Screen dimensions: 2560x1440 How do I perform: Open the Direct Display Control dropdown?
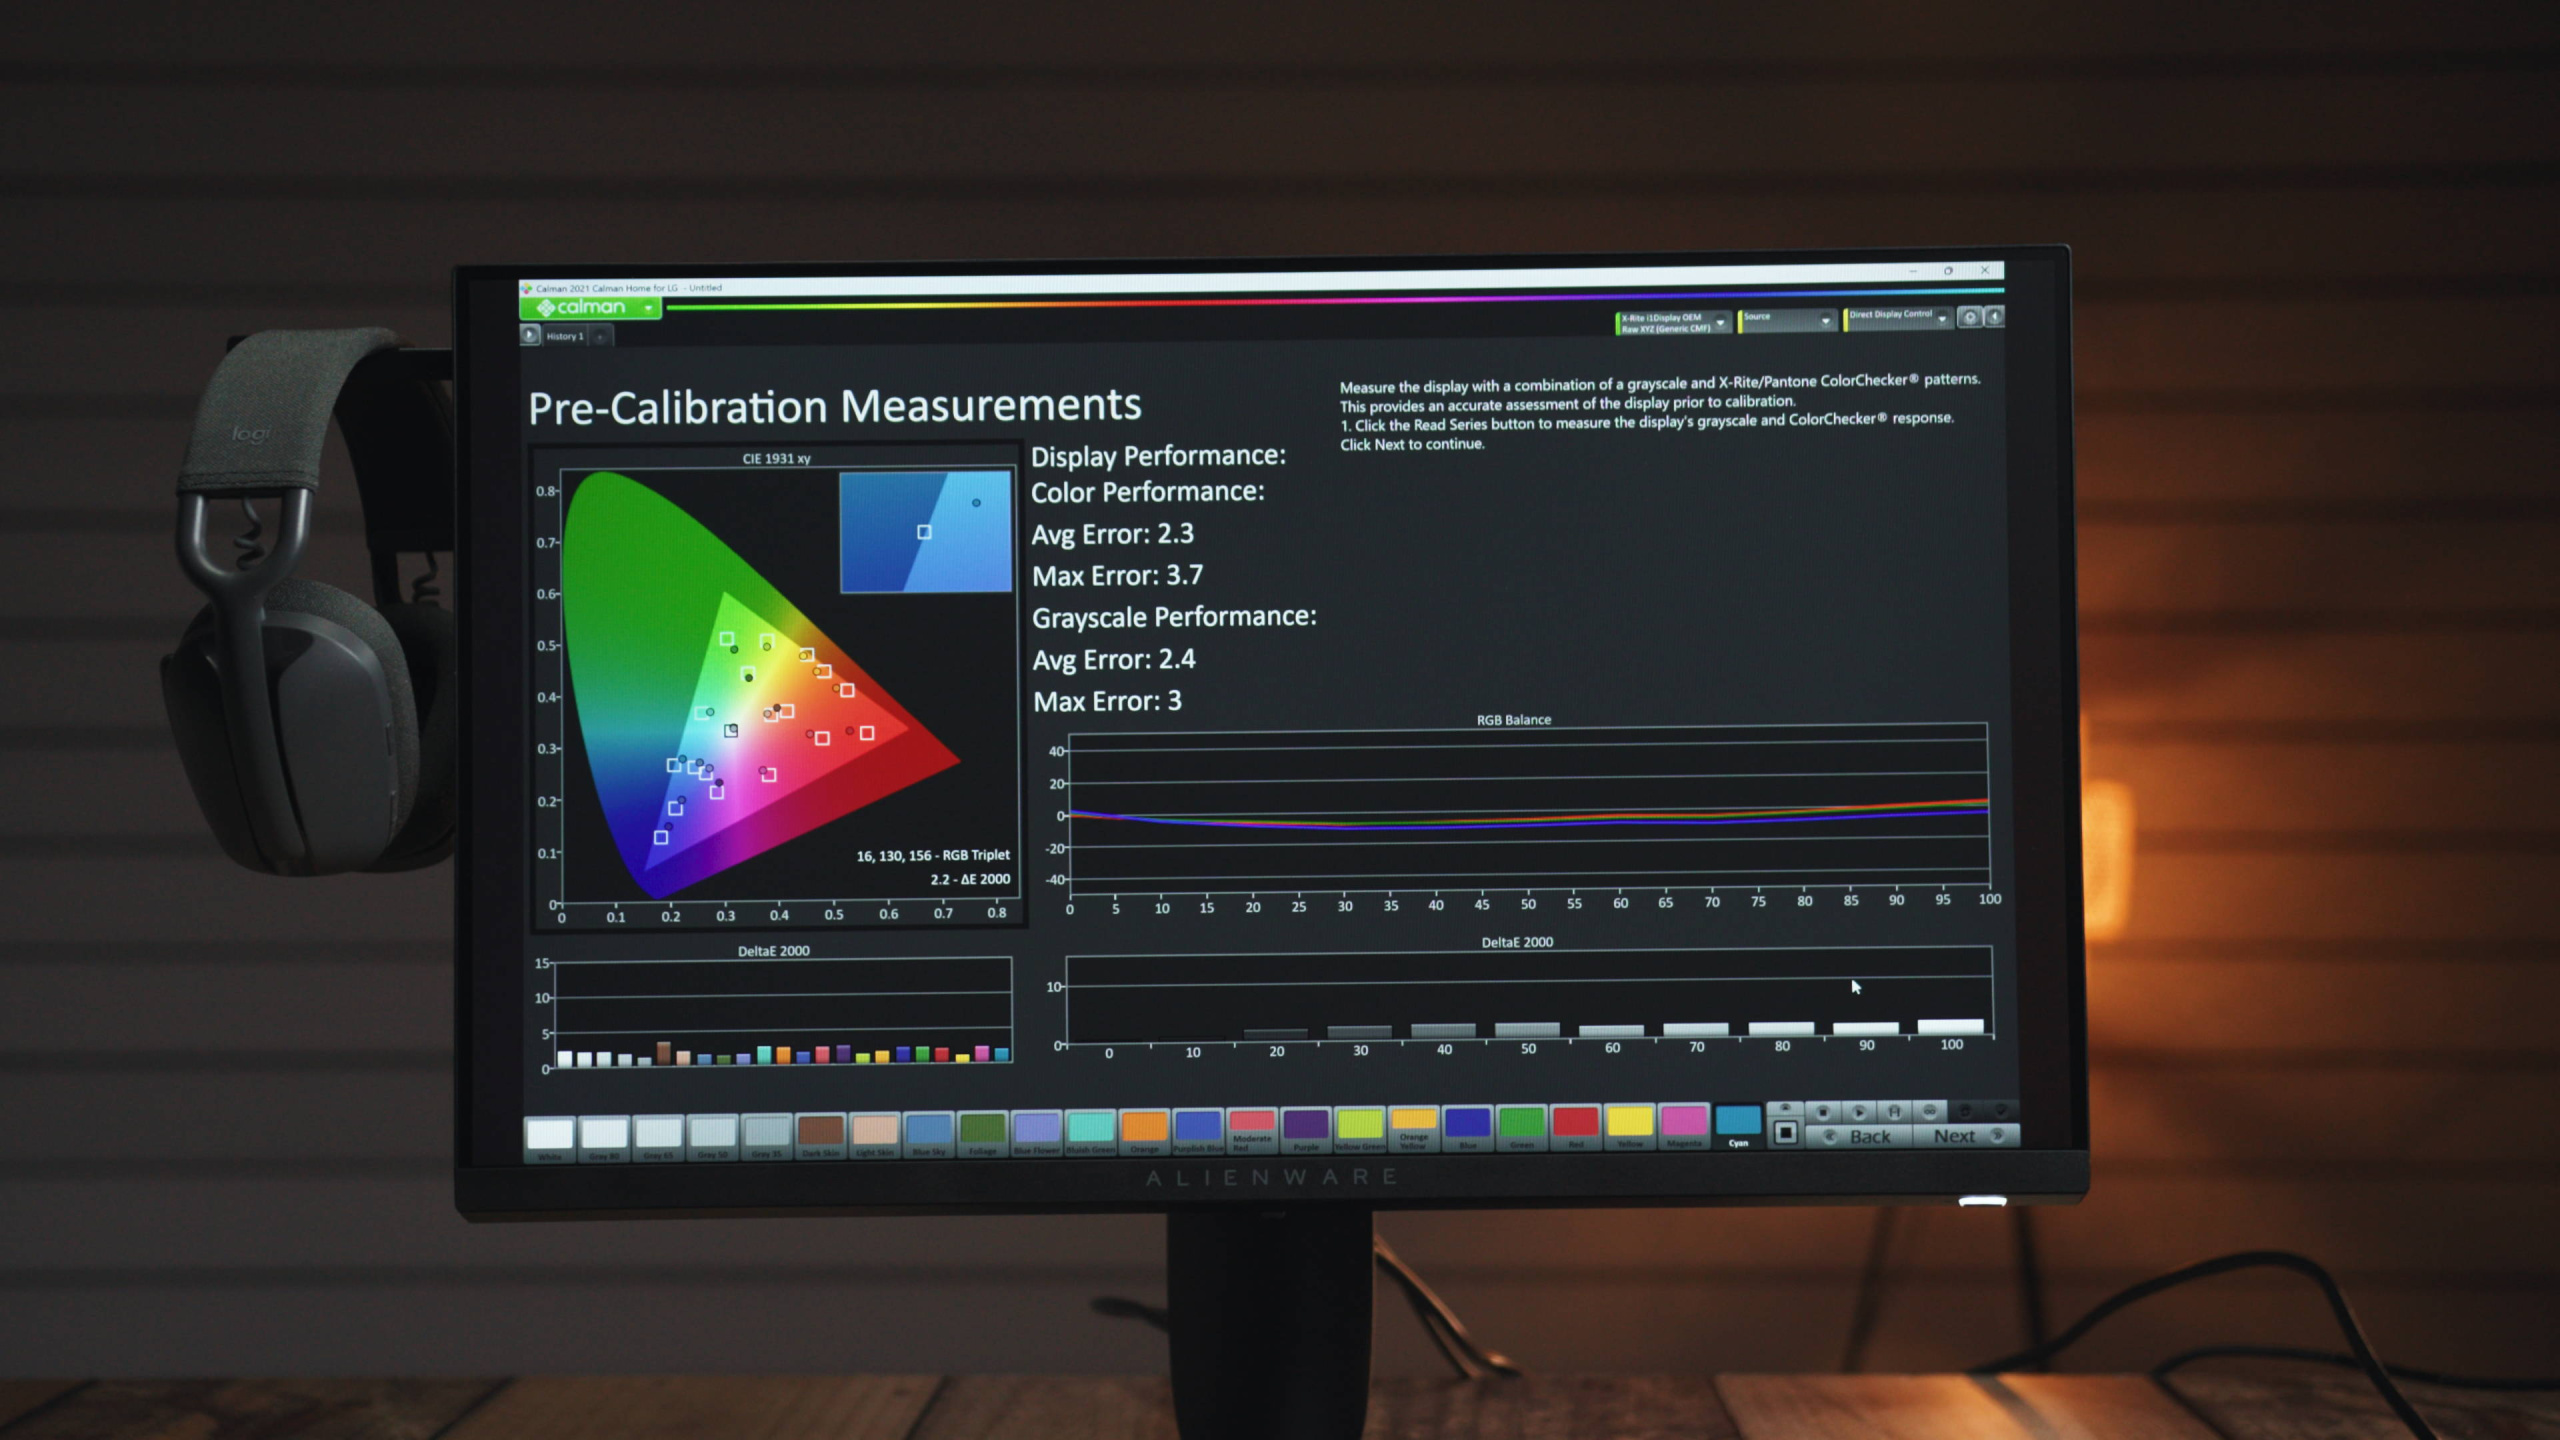click(1942, 318)
